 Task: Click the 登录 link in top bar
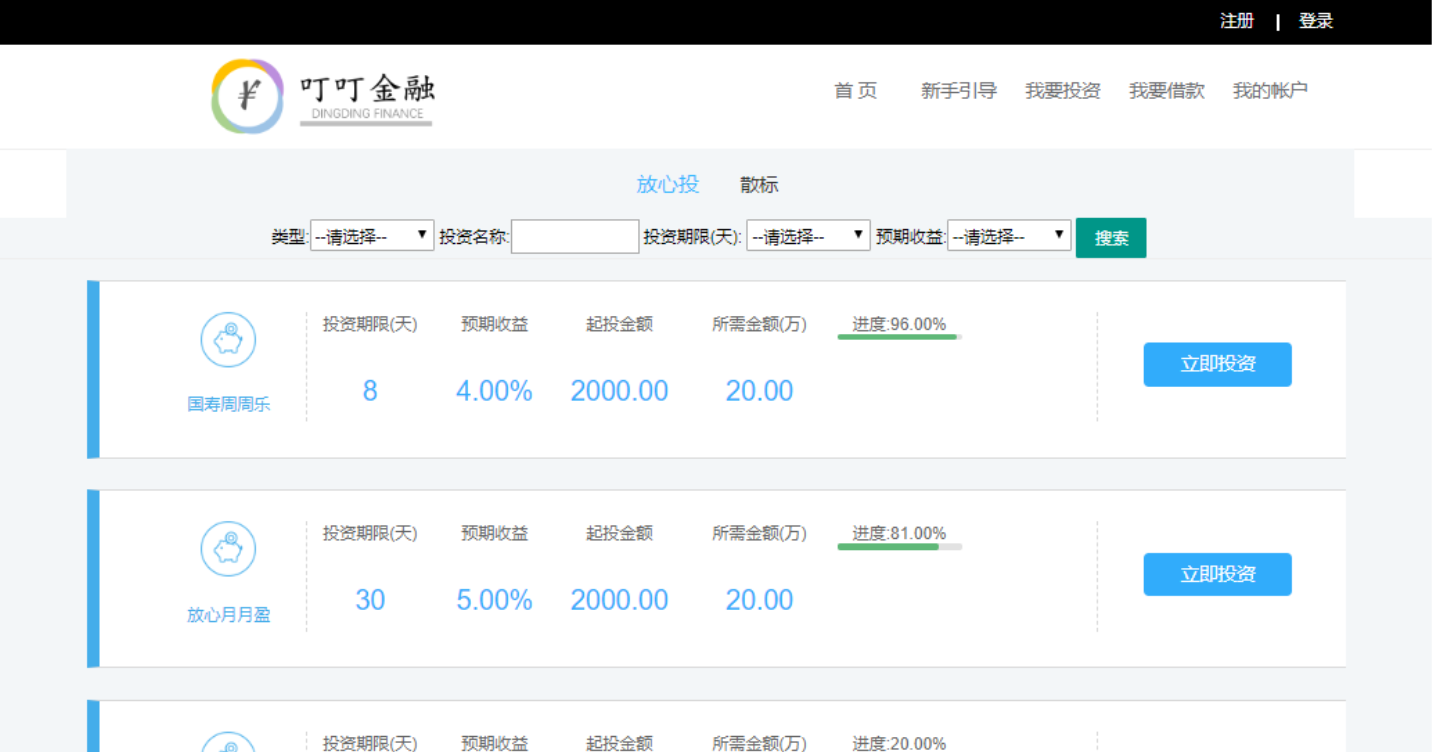[x=1316, y=21]
